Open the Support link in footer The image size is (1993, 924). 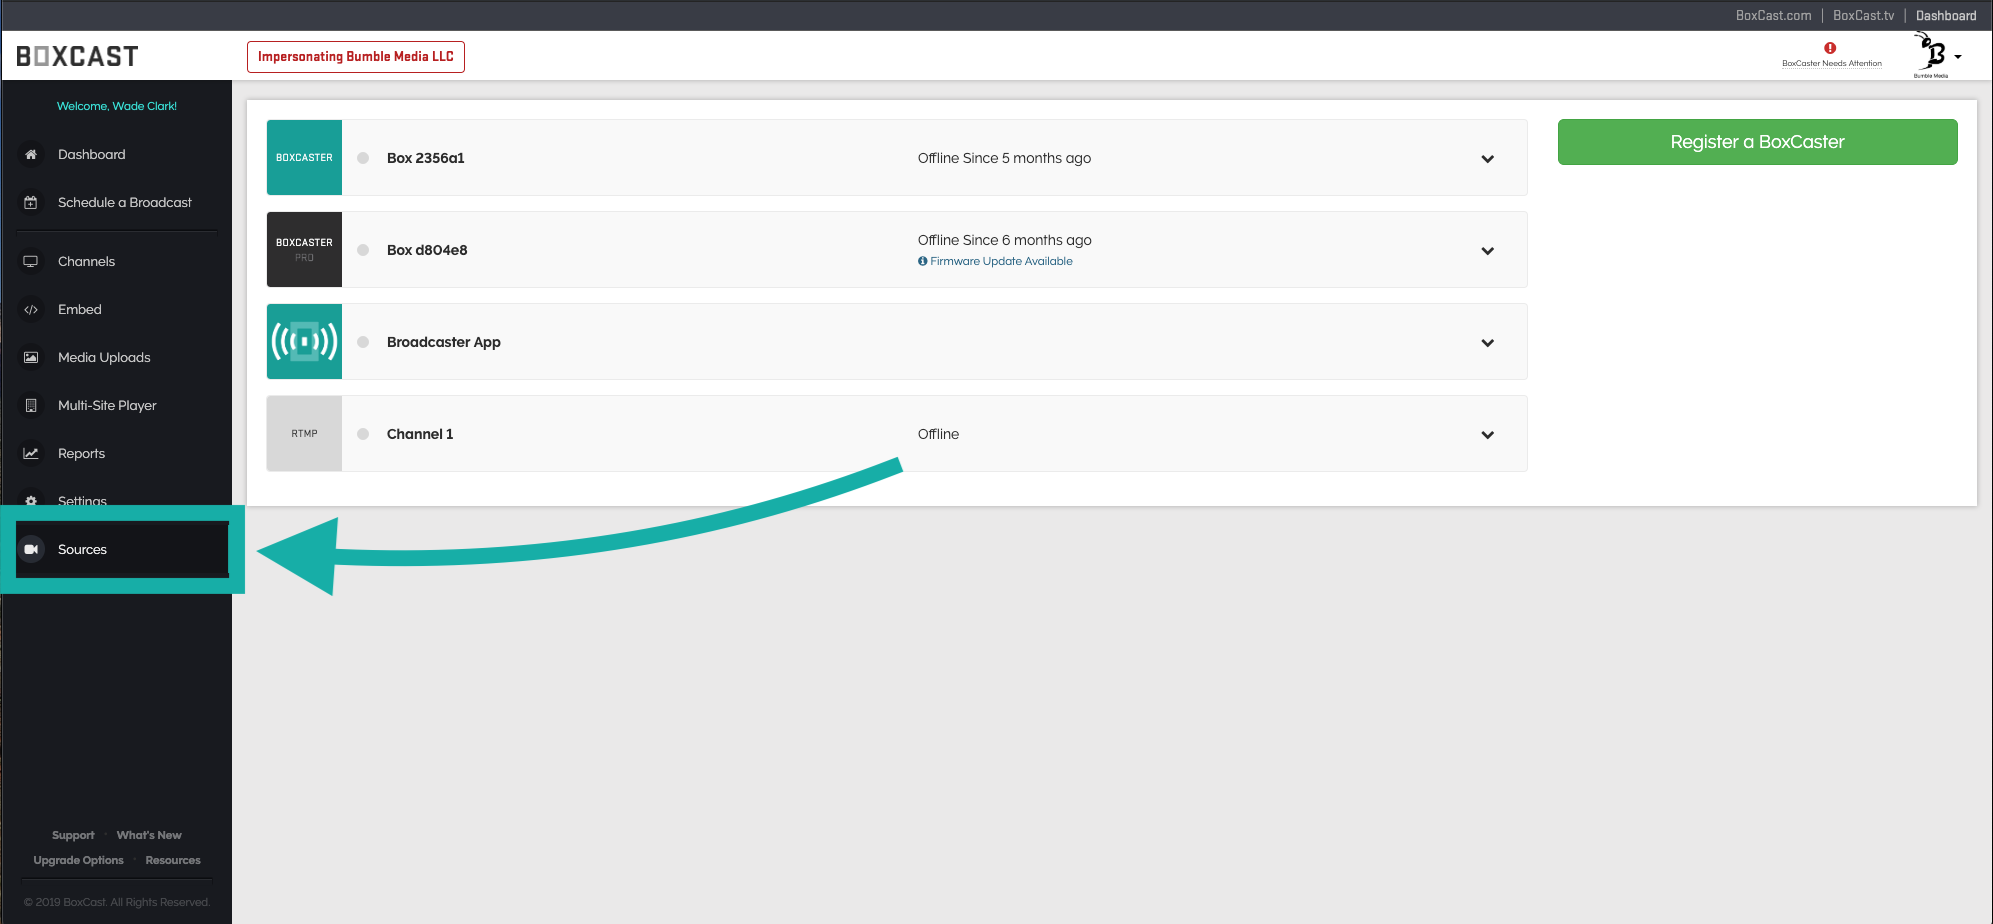click(73, 835)
